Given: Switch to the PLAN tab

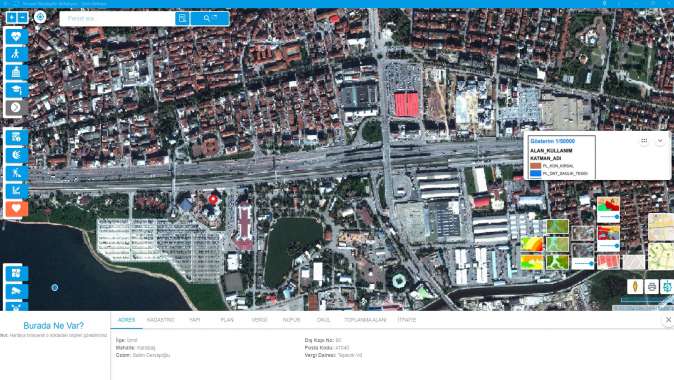Looking at the screenshot, I should pos(227,320).
